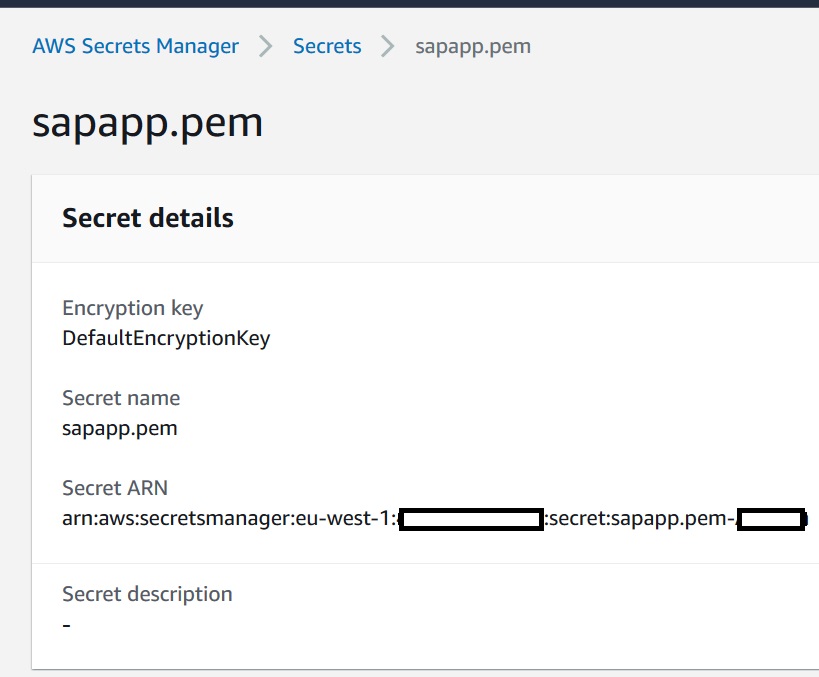Click the redacted ARN suffix box

(771, 519)
